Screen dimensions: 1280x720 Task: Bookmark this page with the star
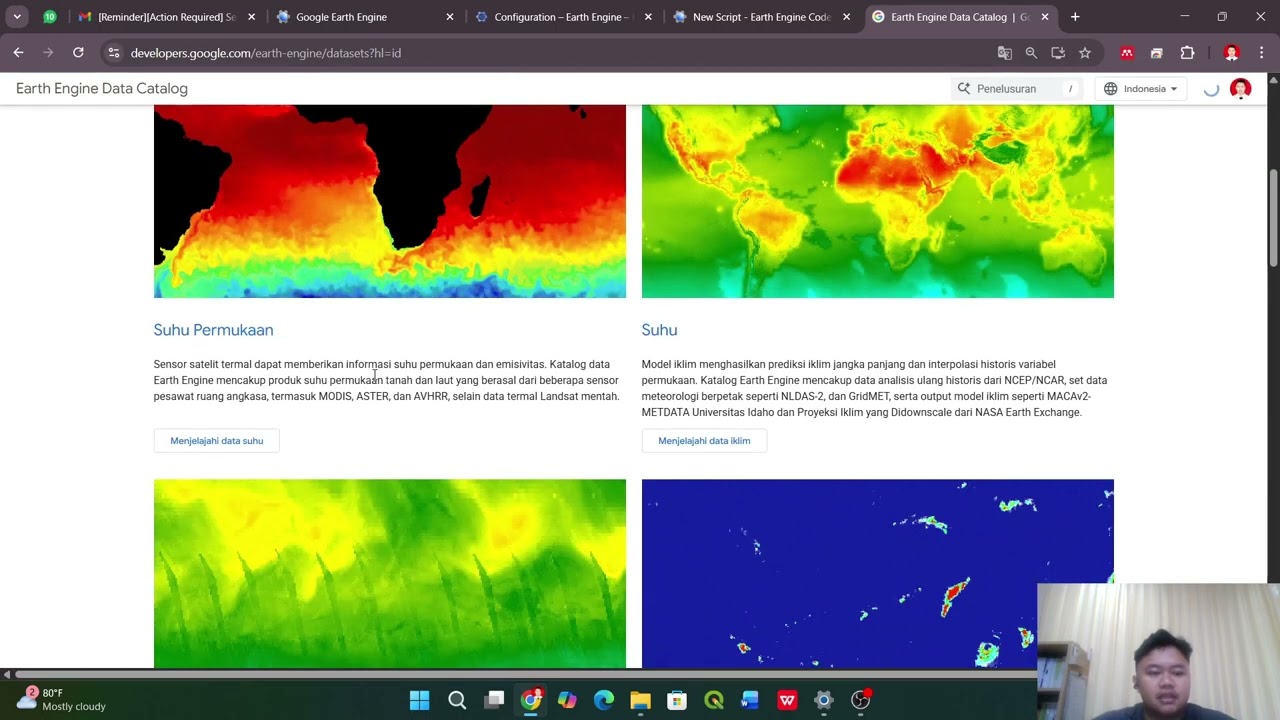coord(1084,53)
